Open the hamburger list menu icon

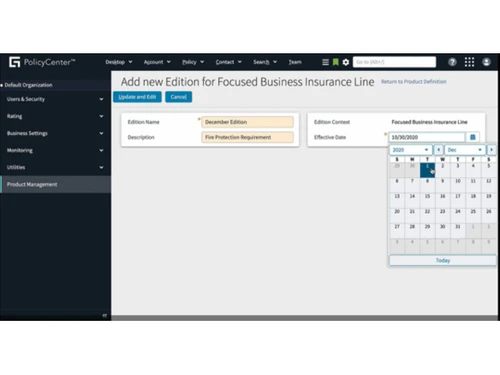click(325, 62)
